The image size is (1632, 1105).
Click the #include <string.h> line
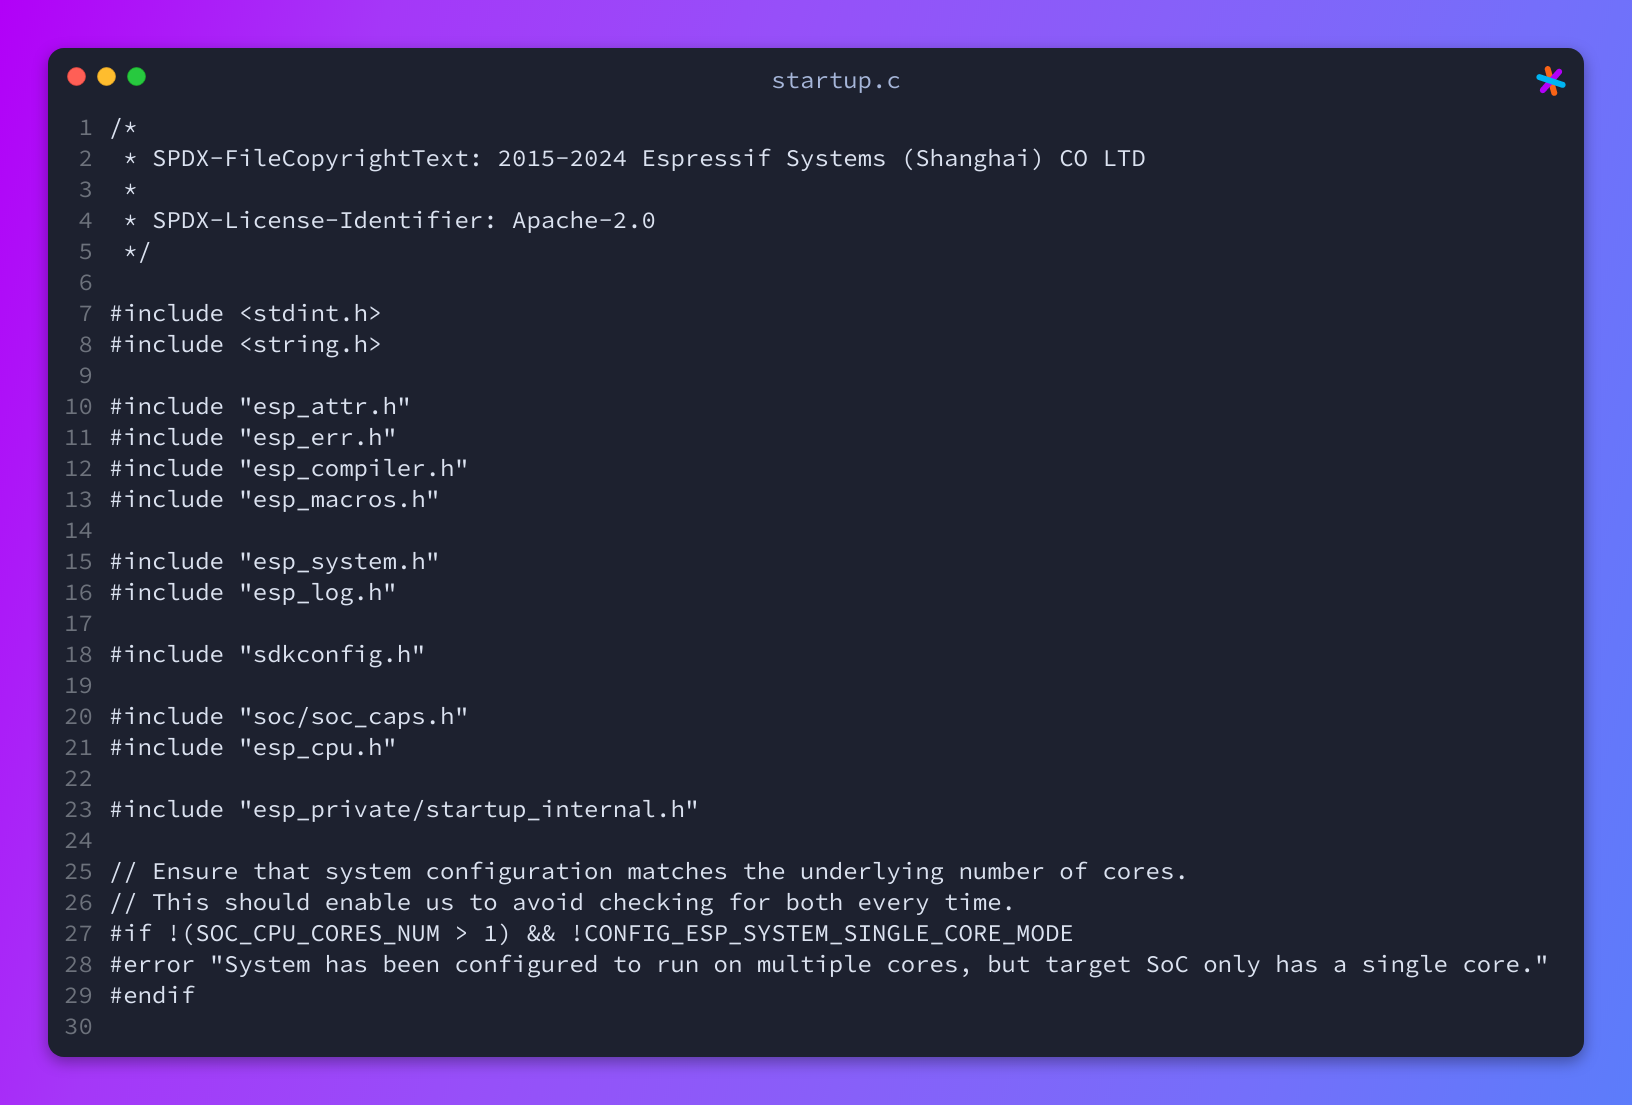[245, 345]
